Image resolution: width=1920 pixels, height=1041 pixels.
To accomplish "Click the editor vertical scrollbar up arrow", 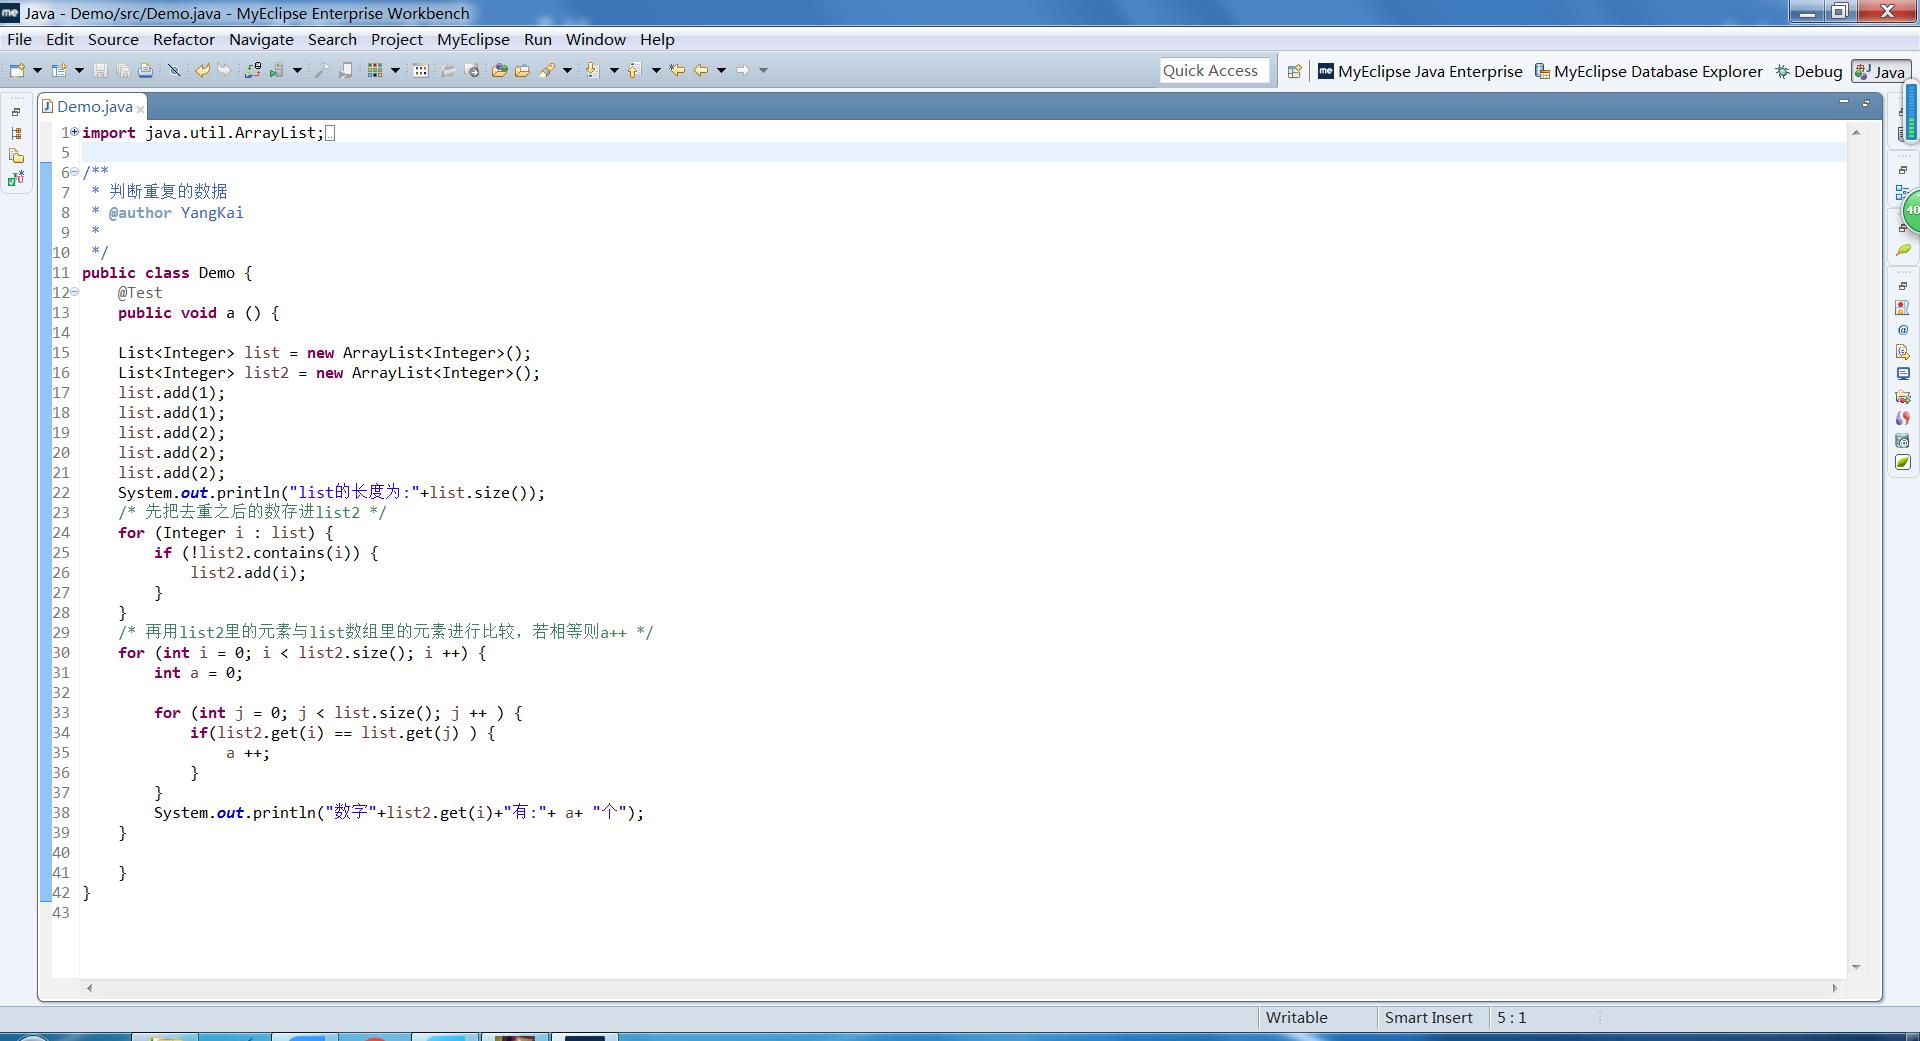I will (1856, 132).
